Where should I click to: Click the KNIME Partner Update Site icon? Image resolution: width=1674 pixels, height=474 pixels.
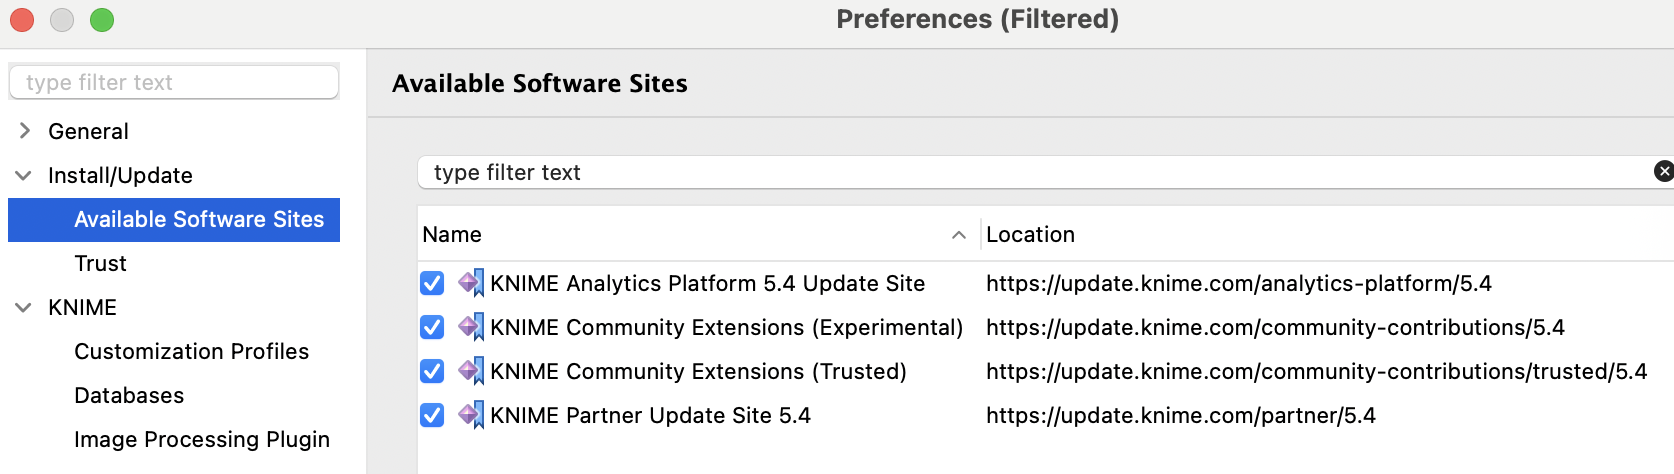(x=471, y=415)
